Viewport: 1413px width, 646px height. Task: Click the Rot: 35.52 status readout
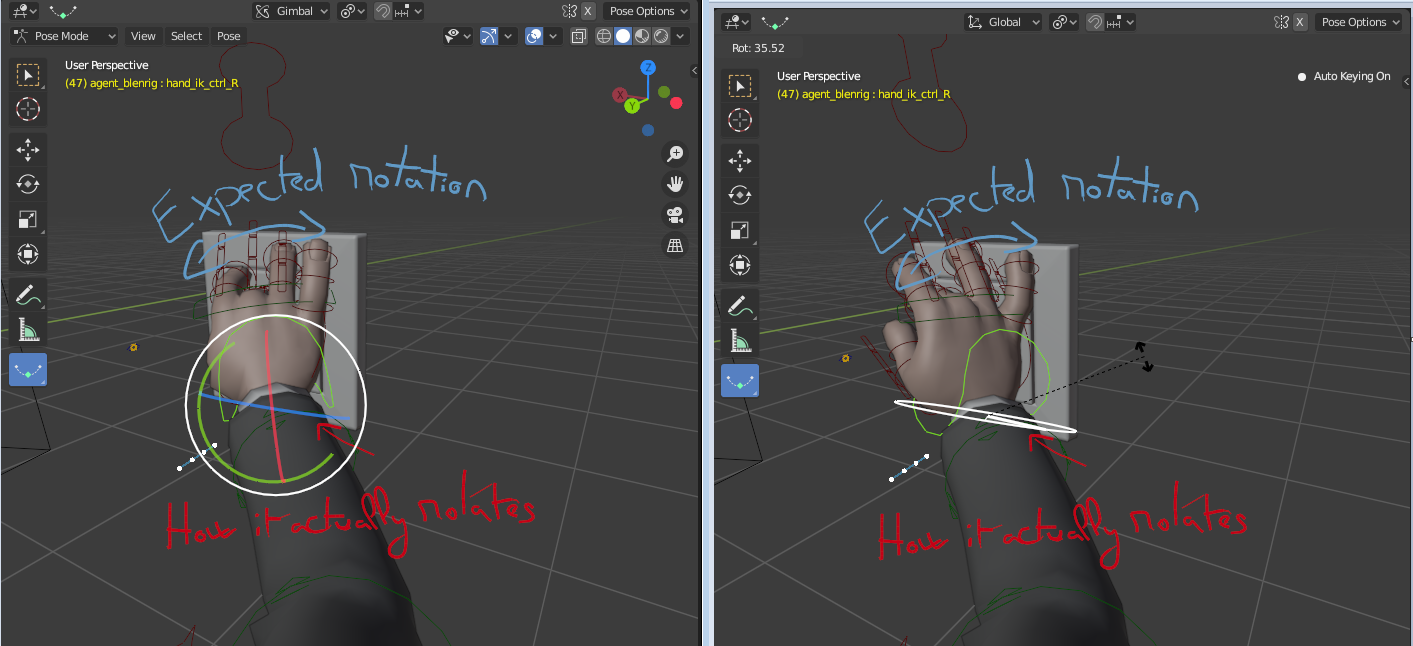tap(758, 48)
